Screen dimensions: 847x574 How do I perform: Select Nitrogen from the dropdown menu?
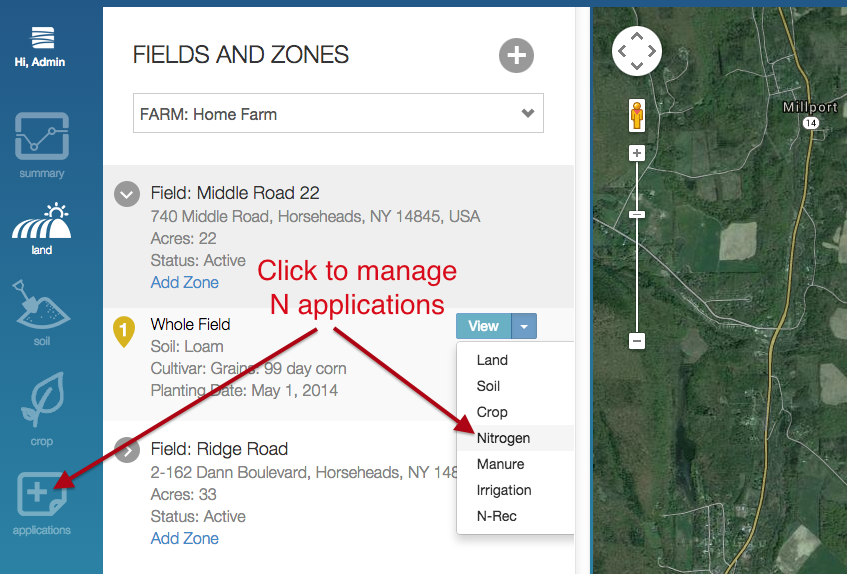[504, 438]
